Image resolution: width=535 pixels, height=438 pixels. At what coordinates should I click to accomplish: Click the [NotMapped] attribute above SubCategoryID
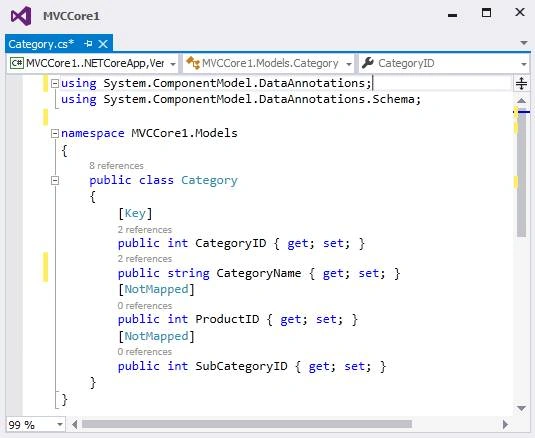point(156,336)
